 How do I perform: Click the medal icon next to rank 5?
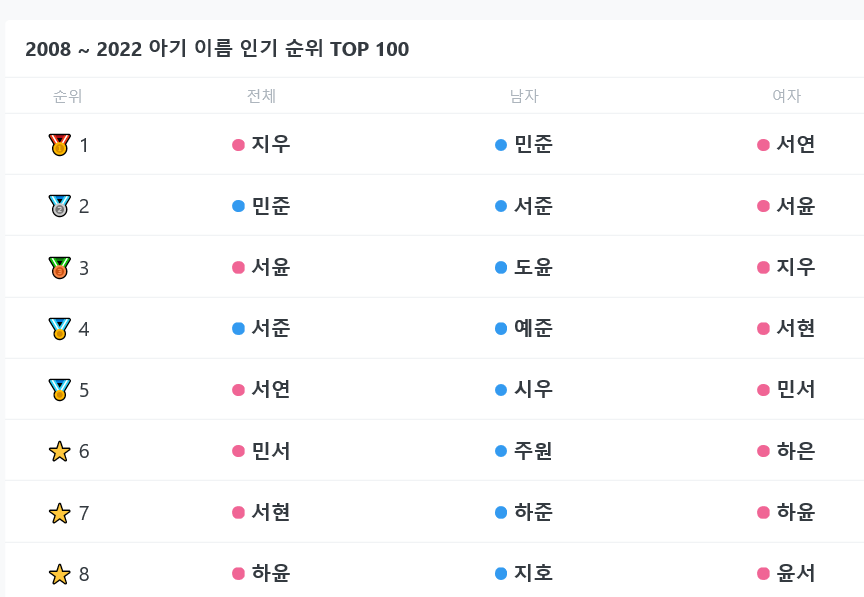click(x=60, y=390)
